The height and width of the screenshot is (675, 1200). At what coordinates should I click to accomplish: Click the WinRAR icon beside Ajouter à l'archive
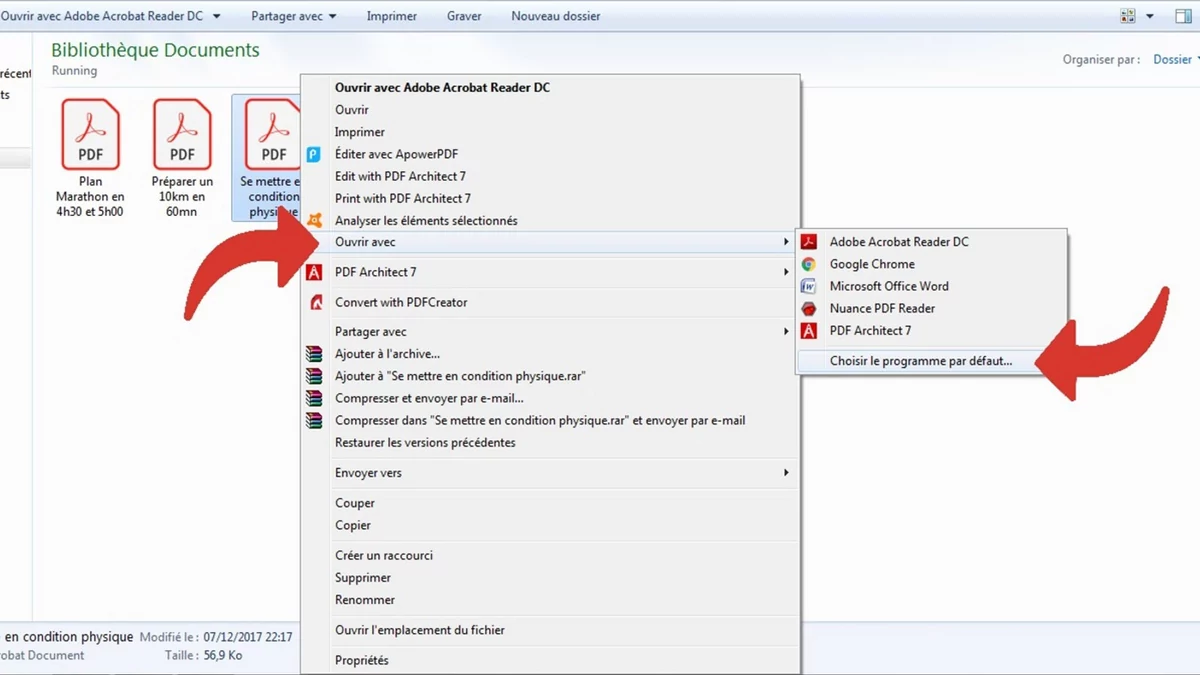[314, 353]
